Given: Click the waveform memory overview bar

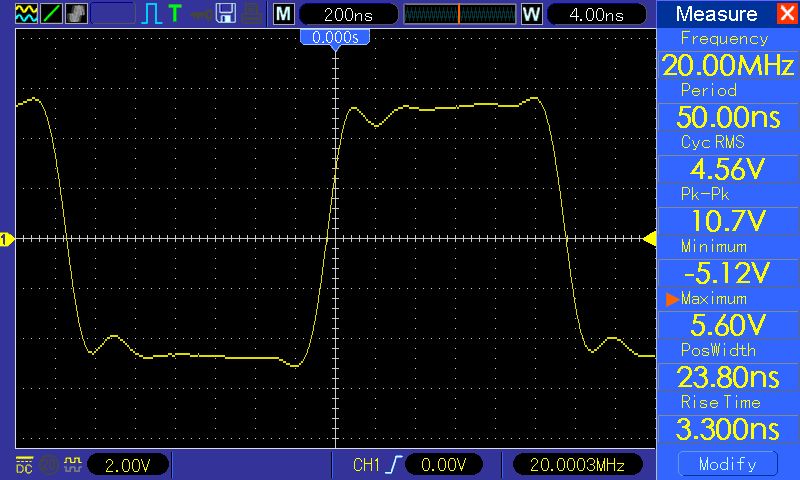Looking at the screenshot, I should tap(460, 14).
